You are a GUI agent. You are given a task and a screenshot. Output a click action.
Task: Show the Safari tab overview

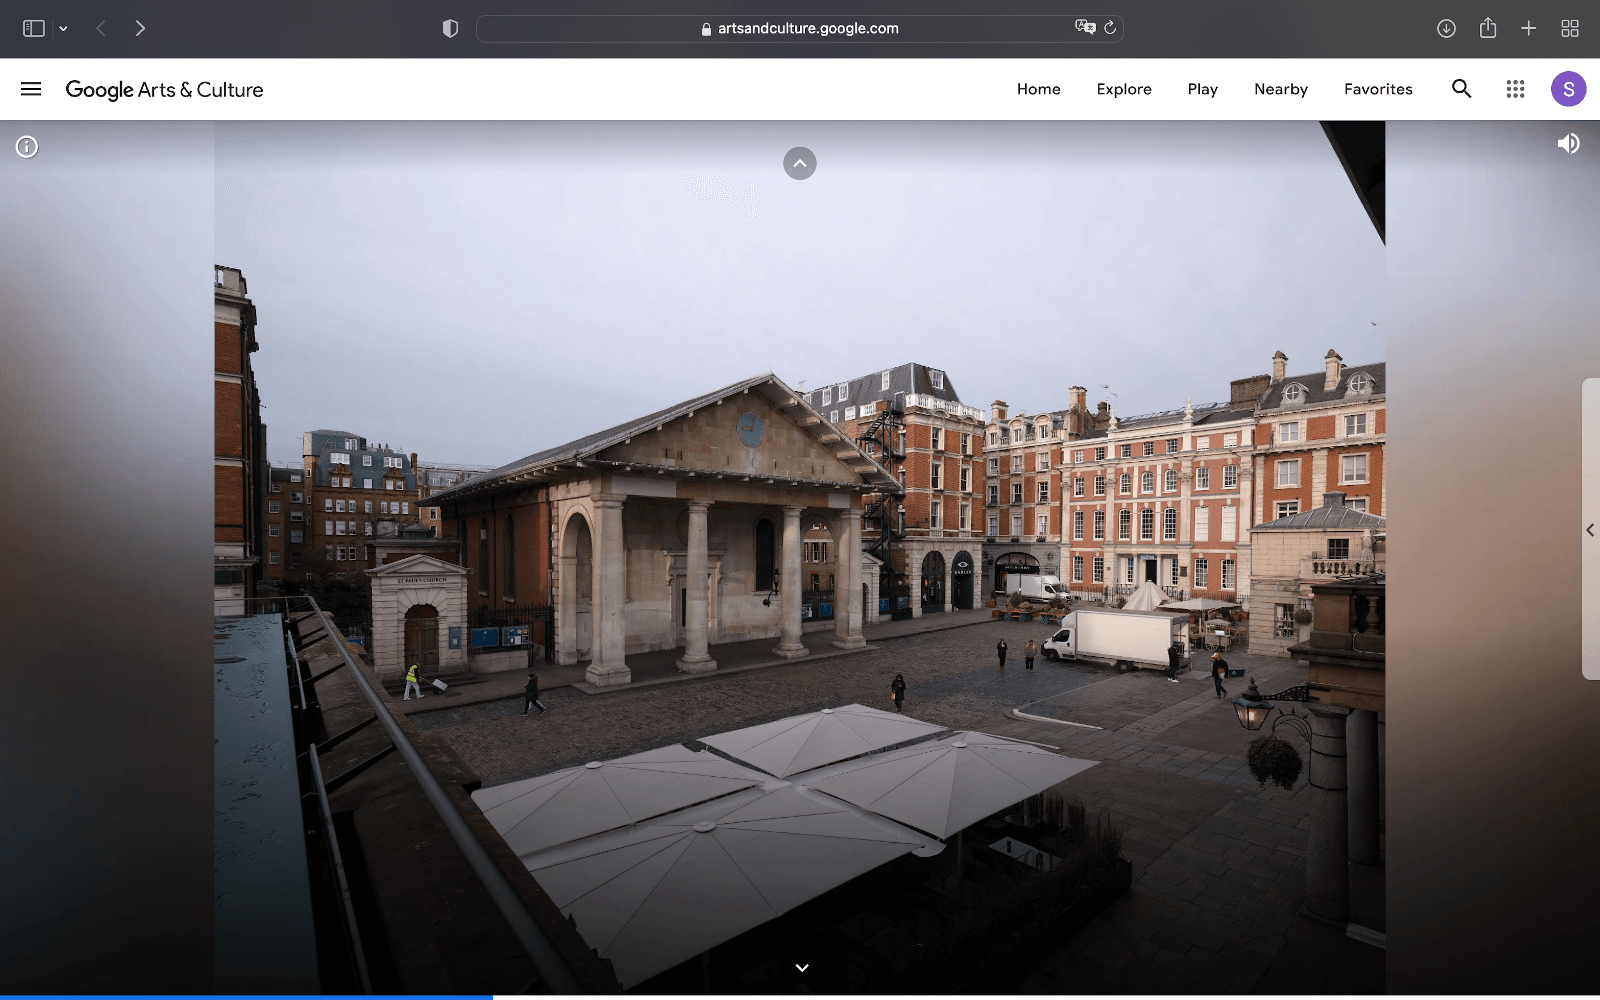click(x=1570, y=28)
